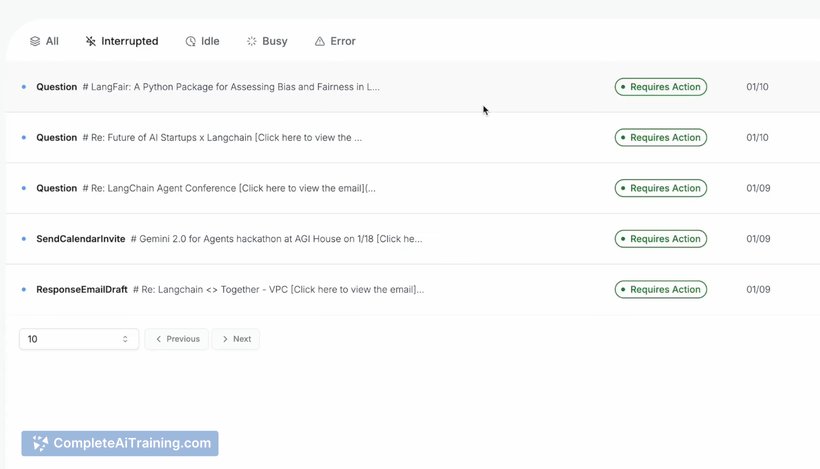
Task: Click the Error warning triangle icon
Action: tap(320, 41)
